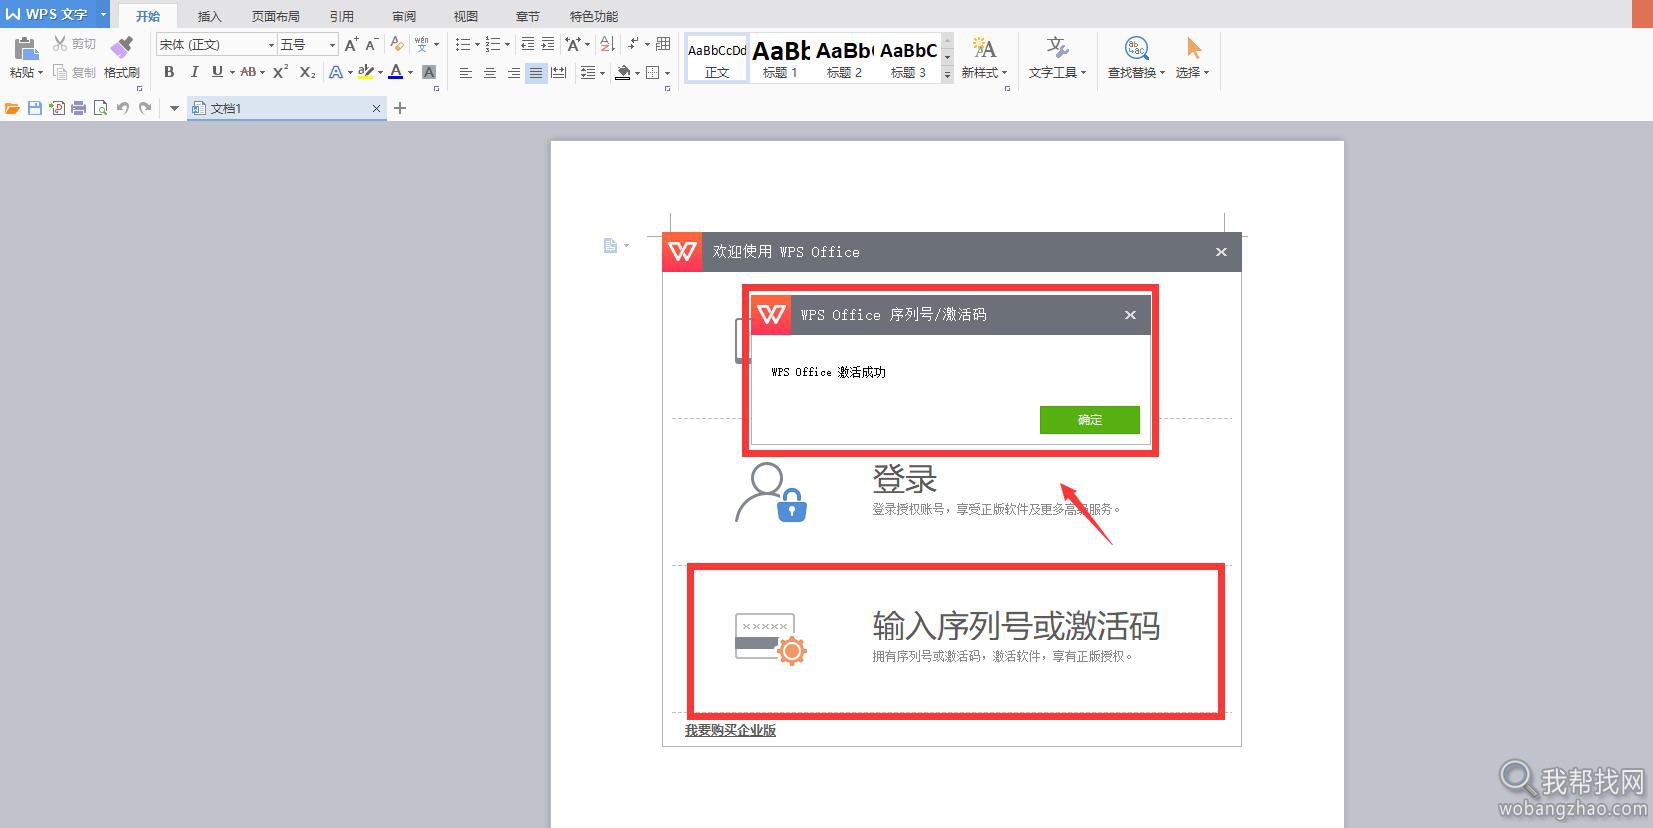Screen dimensions: 1653x828
Task: Click the sort A-Z icon
Action: click(x=607, y=44)
